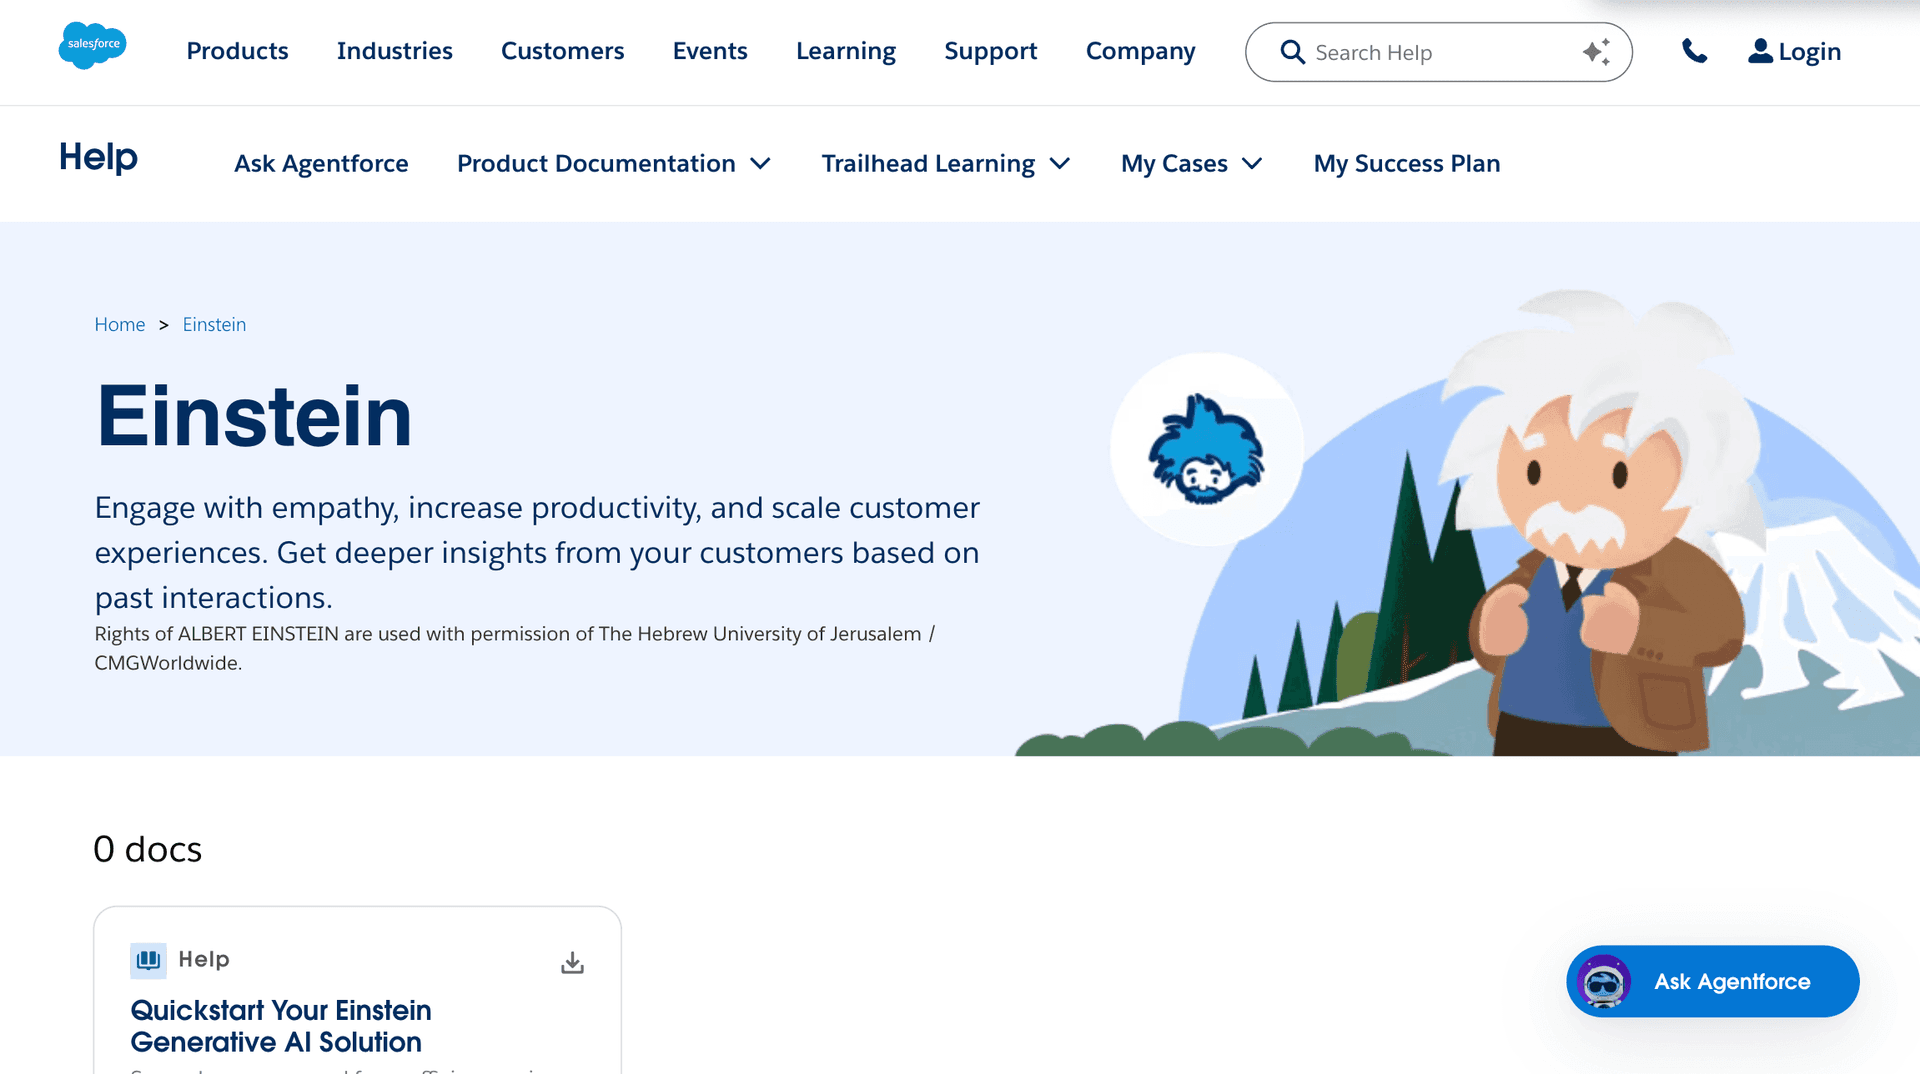
Task: Click the phone contact icon
Action: [x=1694, y=51]
